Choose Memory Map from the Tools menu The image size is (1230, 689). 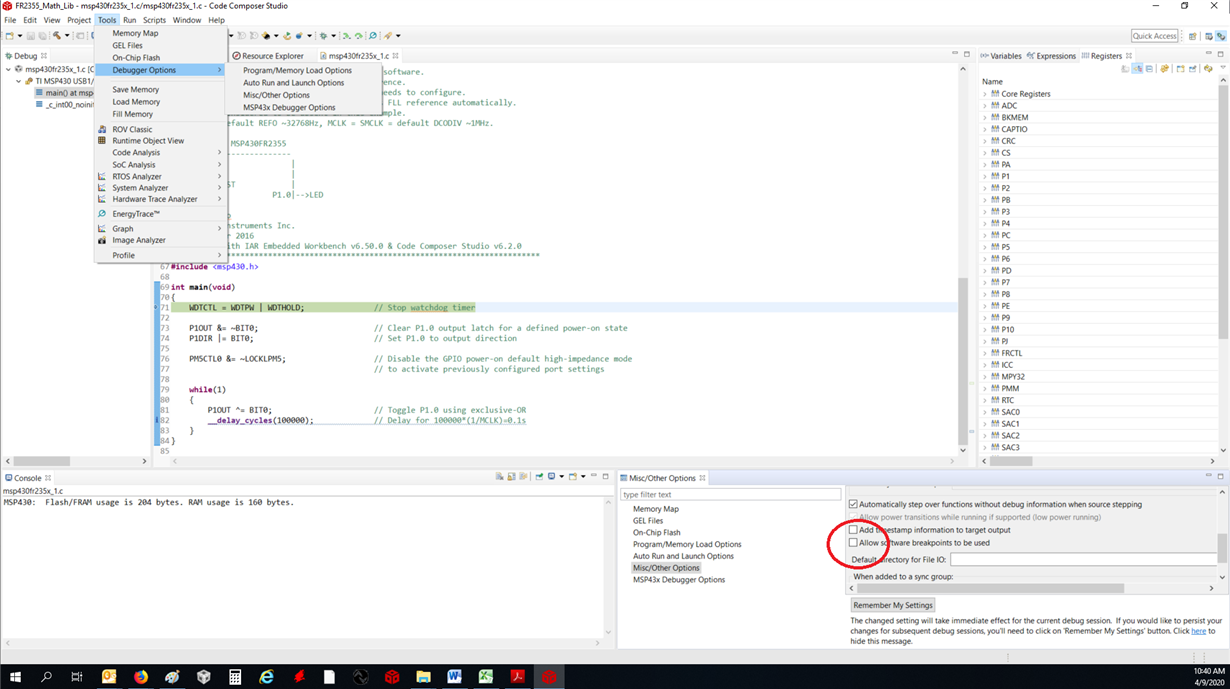coord(160,33)
